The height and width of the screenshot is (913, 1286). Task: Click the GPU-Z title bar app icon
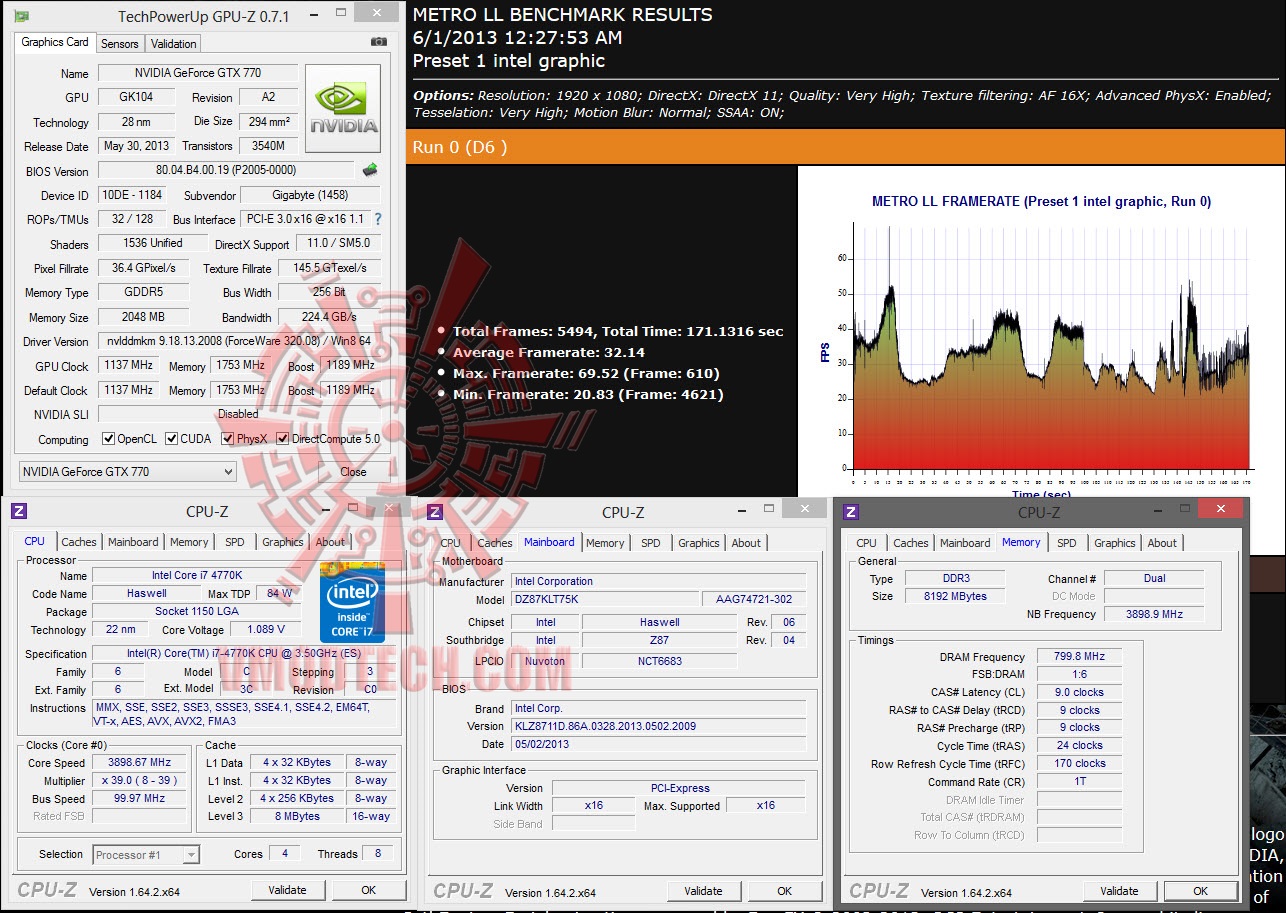click(x=21, y=16)
